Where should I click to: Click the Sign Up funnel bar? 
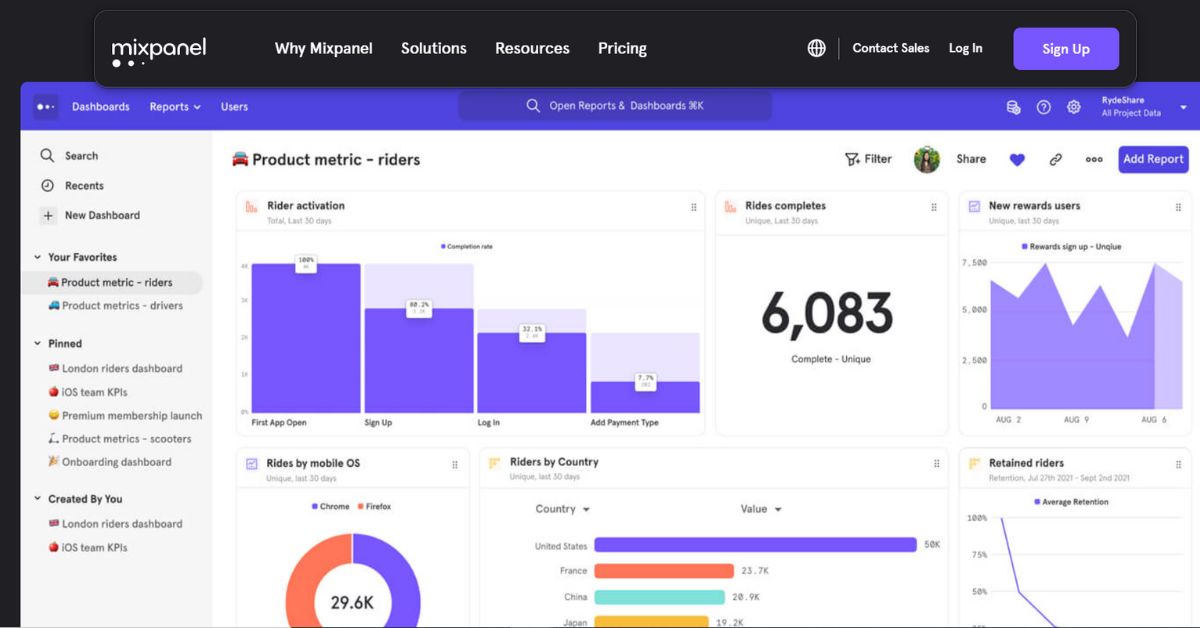(419, 360)
